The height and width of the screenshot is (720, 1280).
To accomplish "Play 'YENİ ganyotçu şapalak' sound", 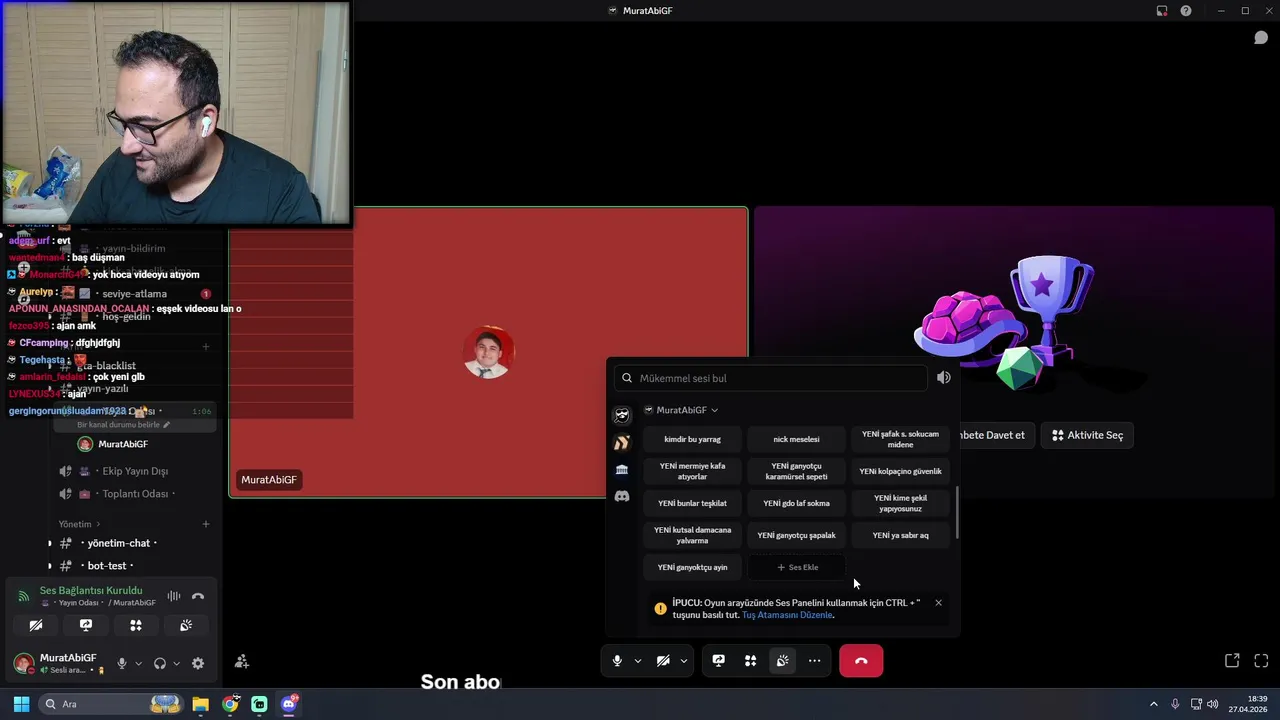I will [796, 535].
